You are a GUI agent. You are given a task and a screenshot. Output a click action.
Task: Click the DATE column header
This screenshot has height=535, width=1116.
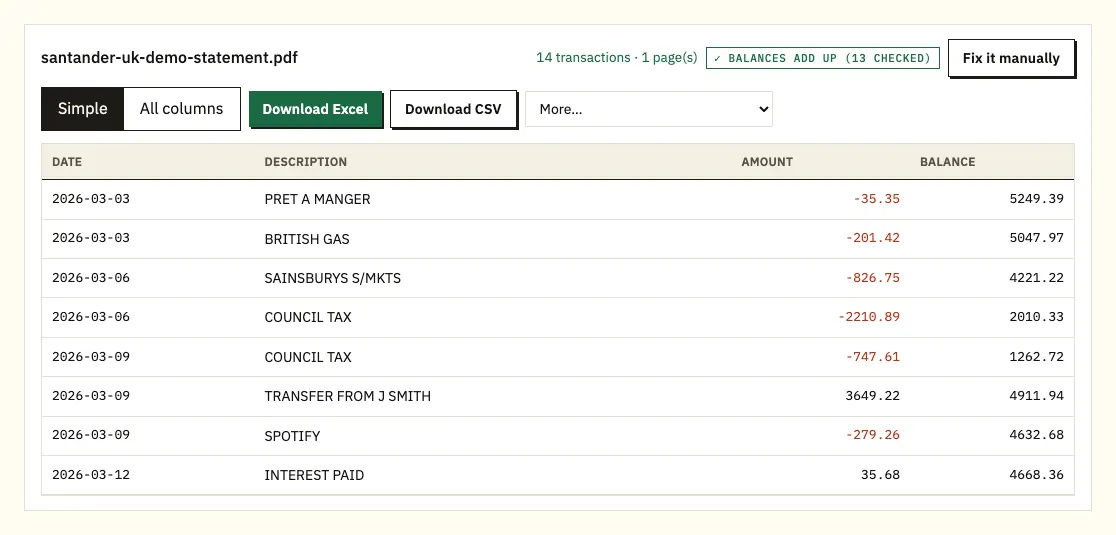coord(67,162)
